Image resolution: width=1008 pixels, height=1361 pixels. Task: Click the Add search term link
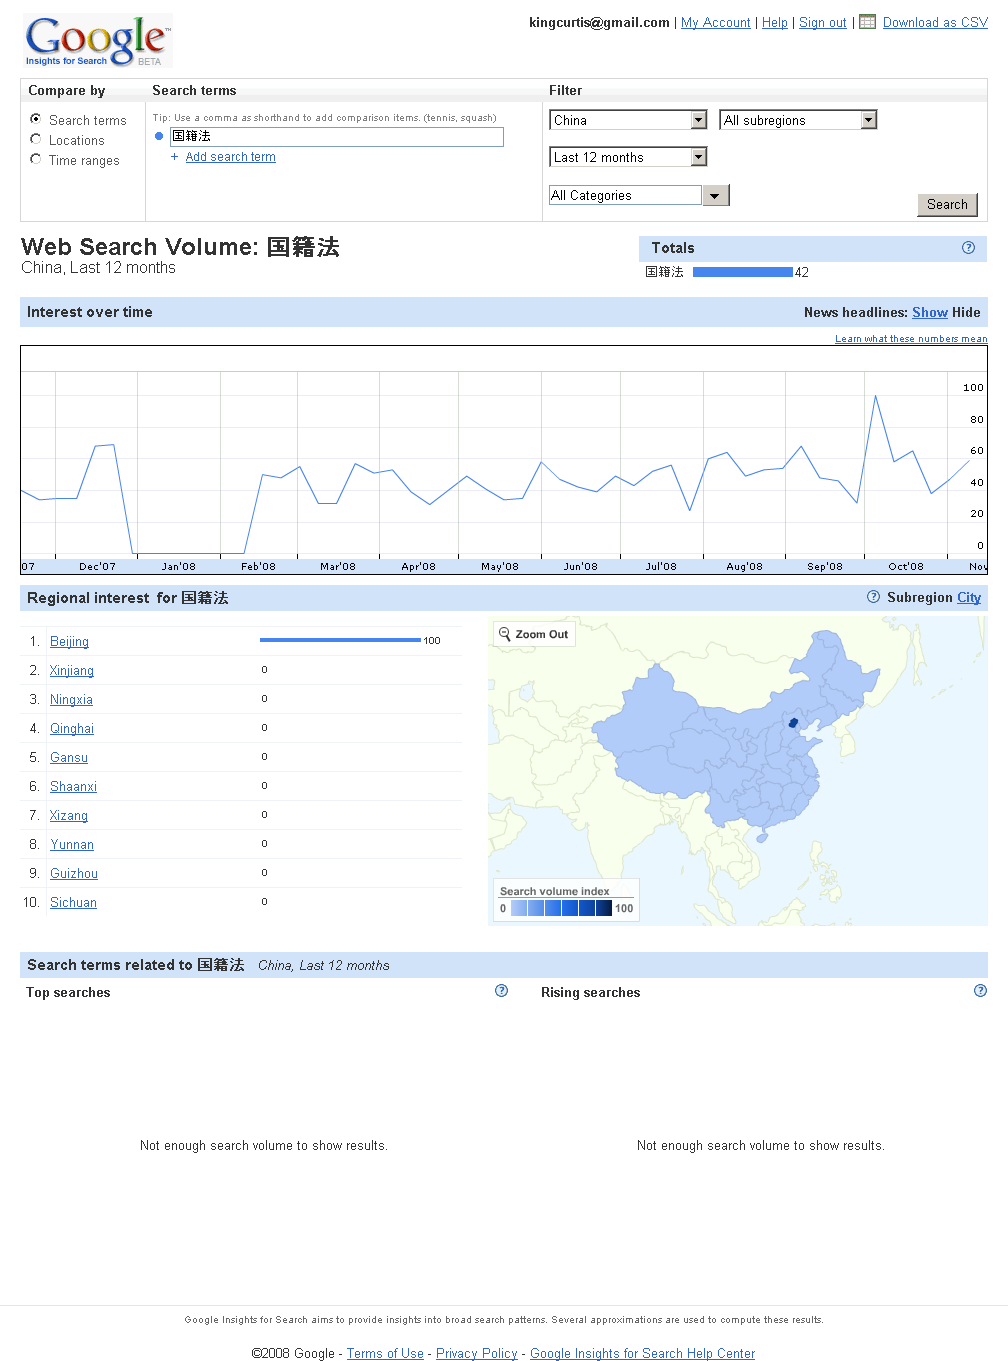230,157
